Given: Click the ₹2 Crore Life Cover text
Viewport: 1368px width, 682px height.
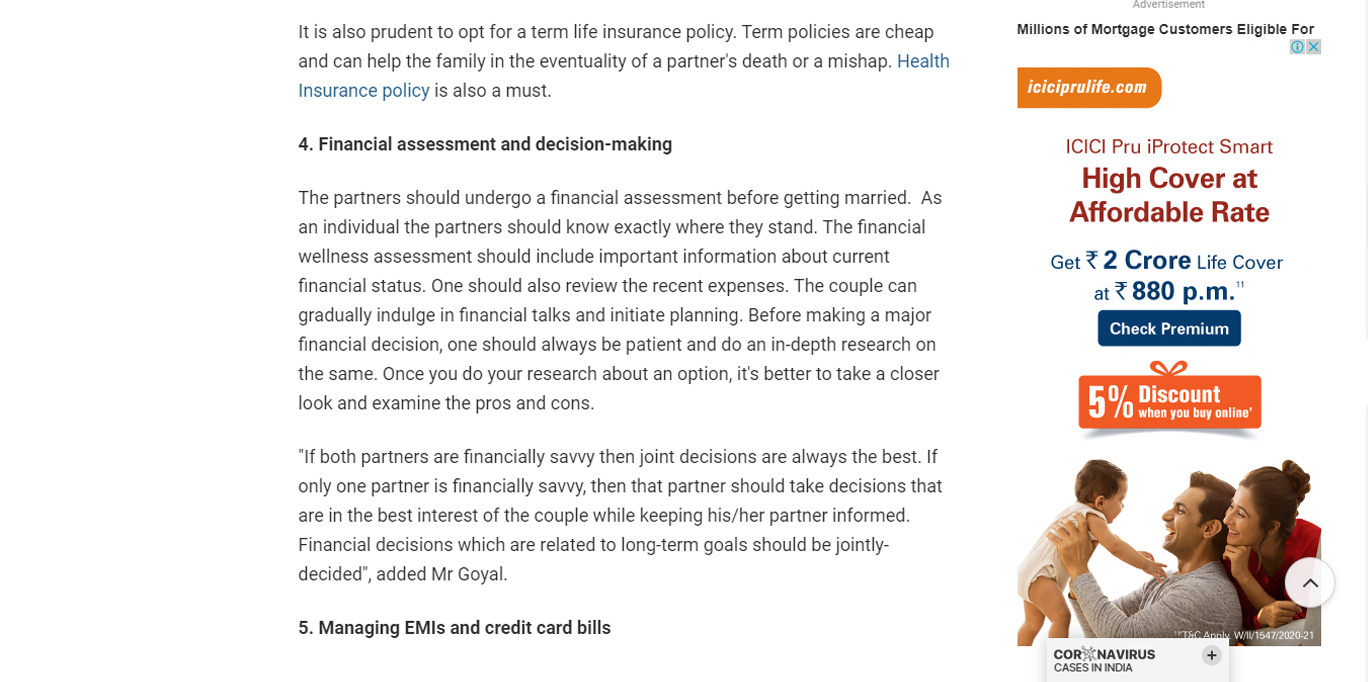Looking at the screenshot, I should click(1166, 261).
